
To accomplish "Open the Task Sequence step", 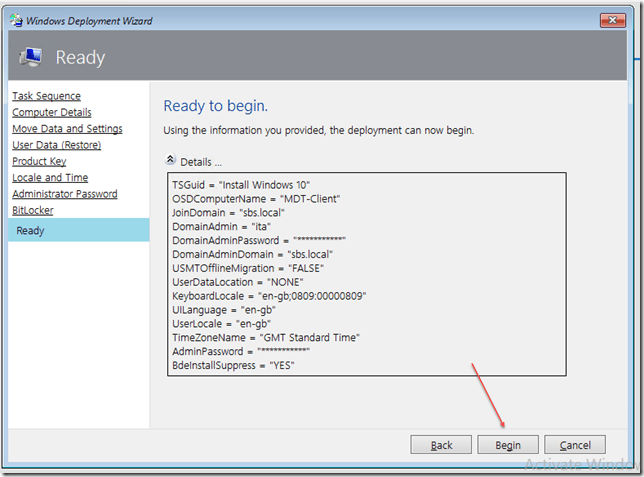I will coord(46,96).
